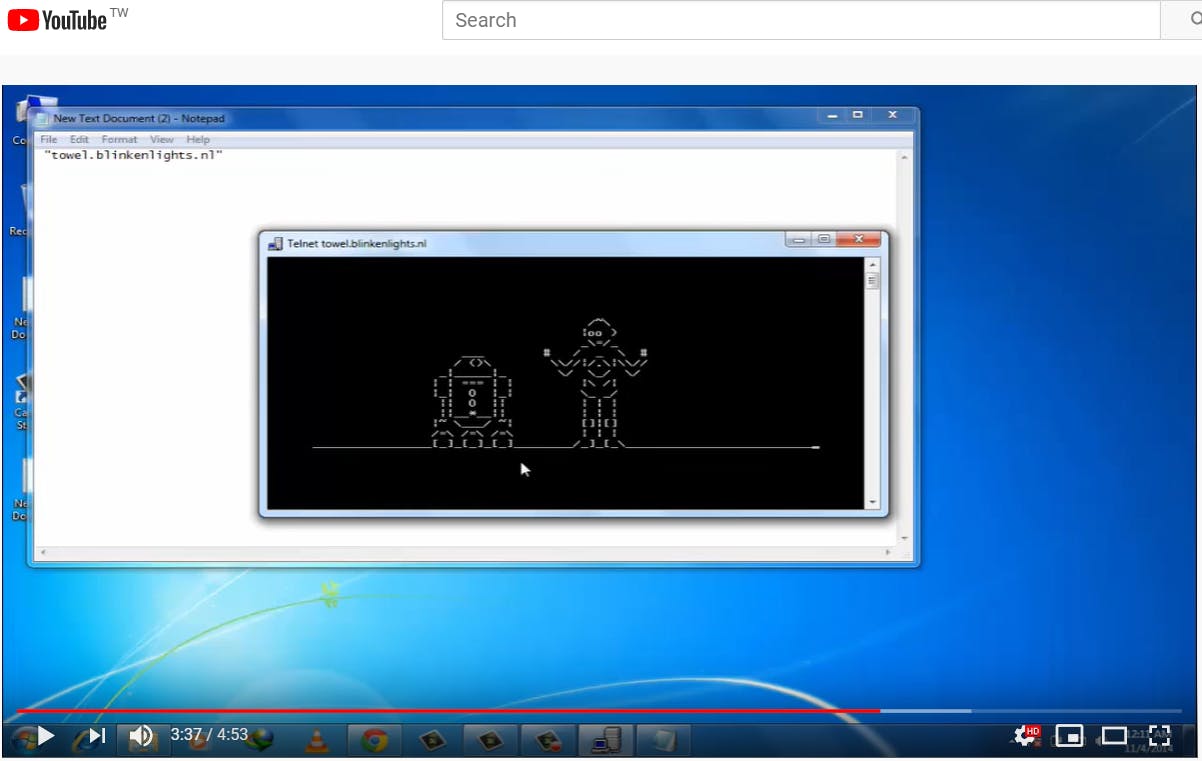Click the R2-D2 ASCII art figure in Telnet
This screenshot has height=761, width=1202.
(473, 402)
